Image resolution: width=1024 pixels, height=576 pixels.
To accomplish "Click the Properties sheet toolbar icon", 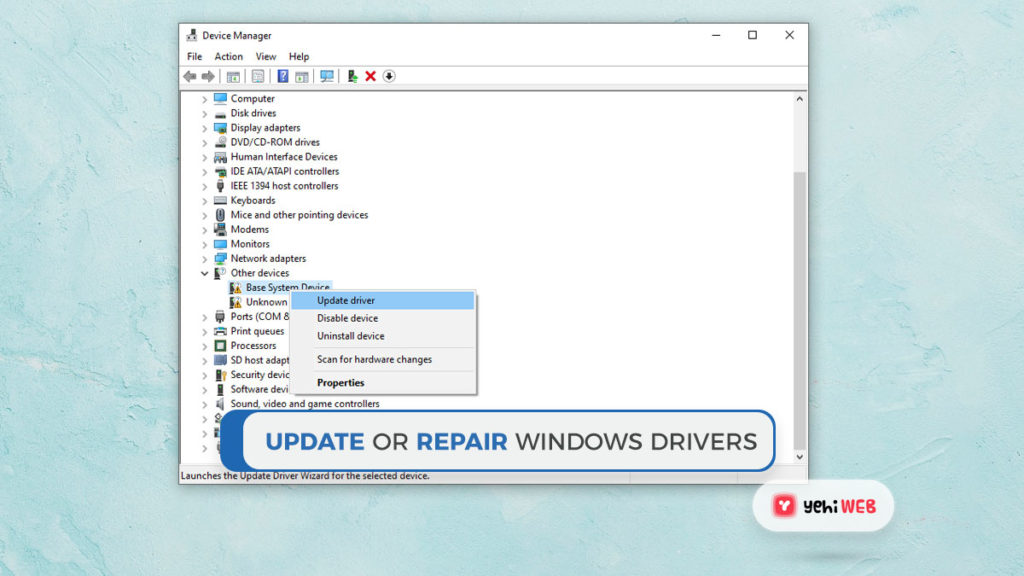I will tap(258, 76).
